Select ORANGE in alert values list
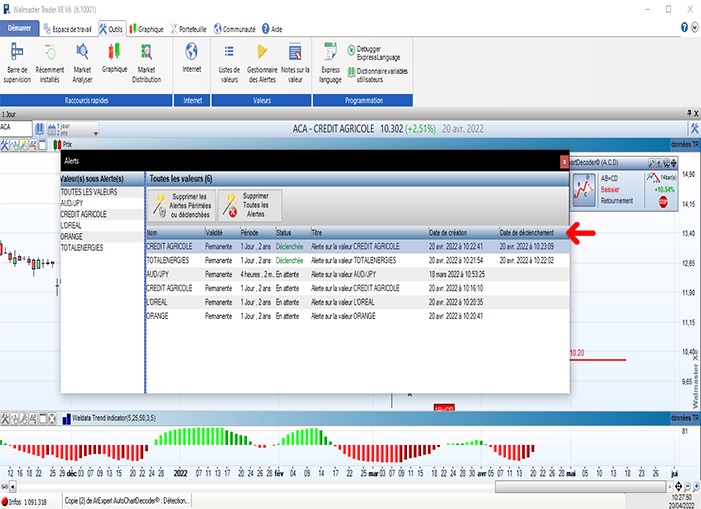Viewport: 701px width, 509px height. tap(102, 236)
